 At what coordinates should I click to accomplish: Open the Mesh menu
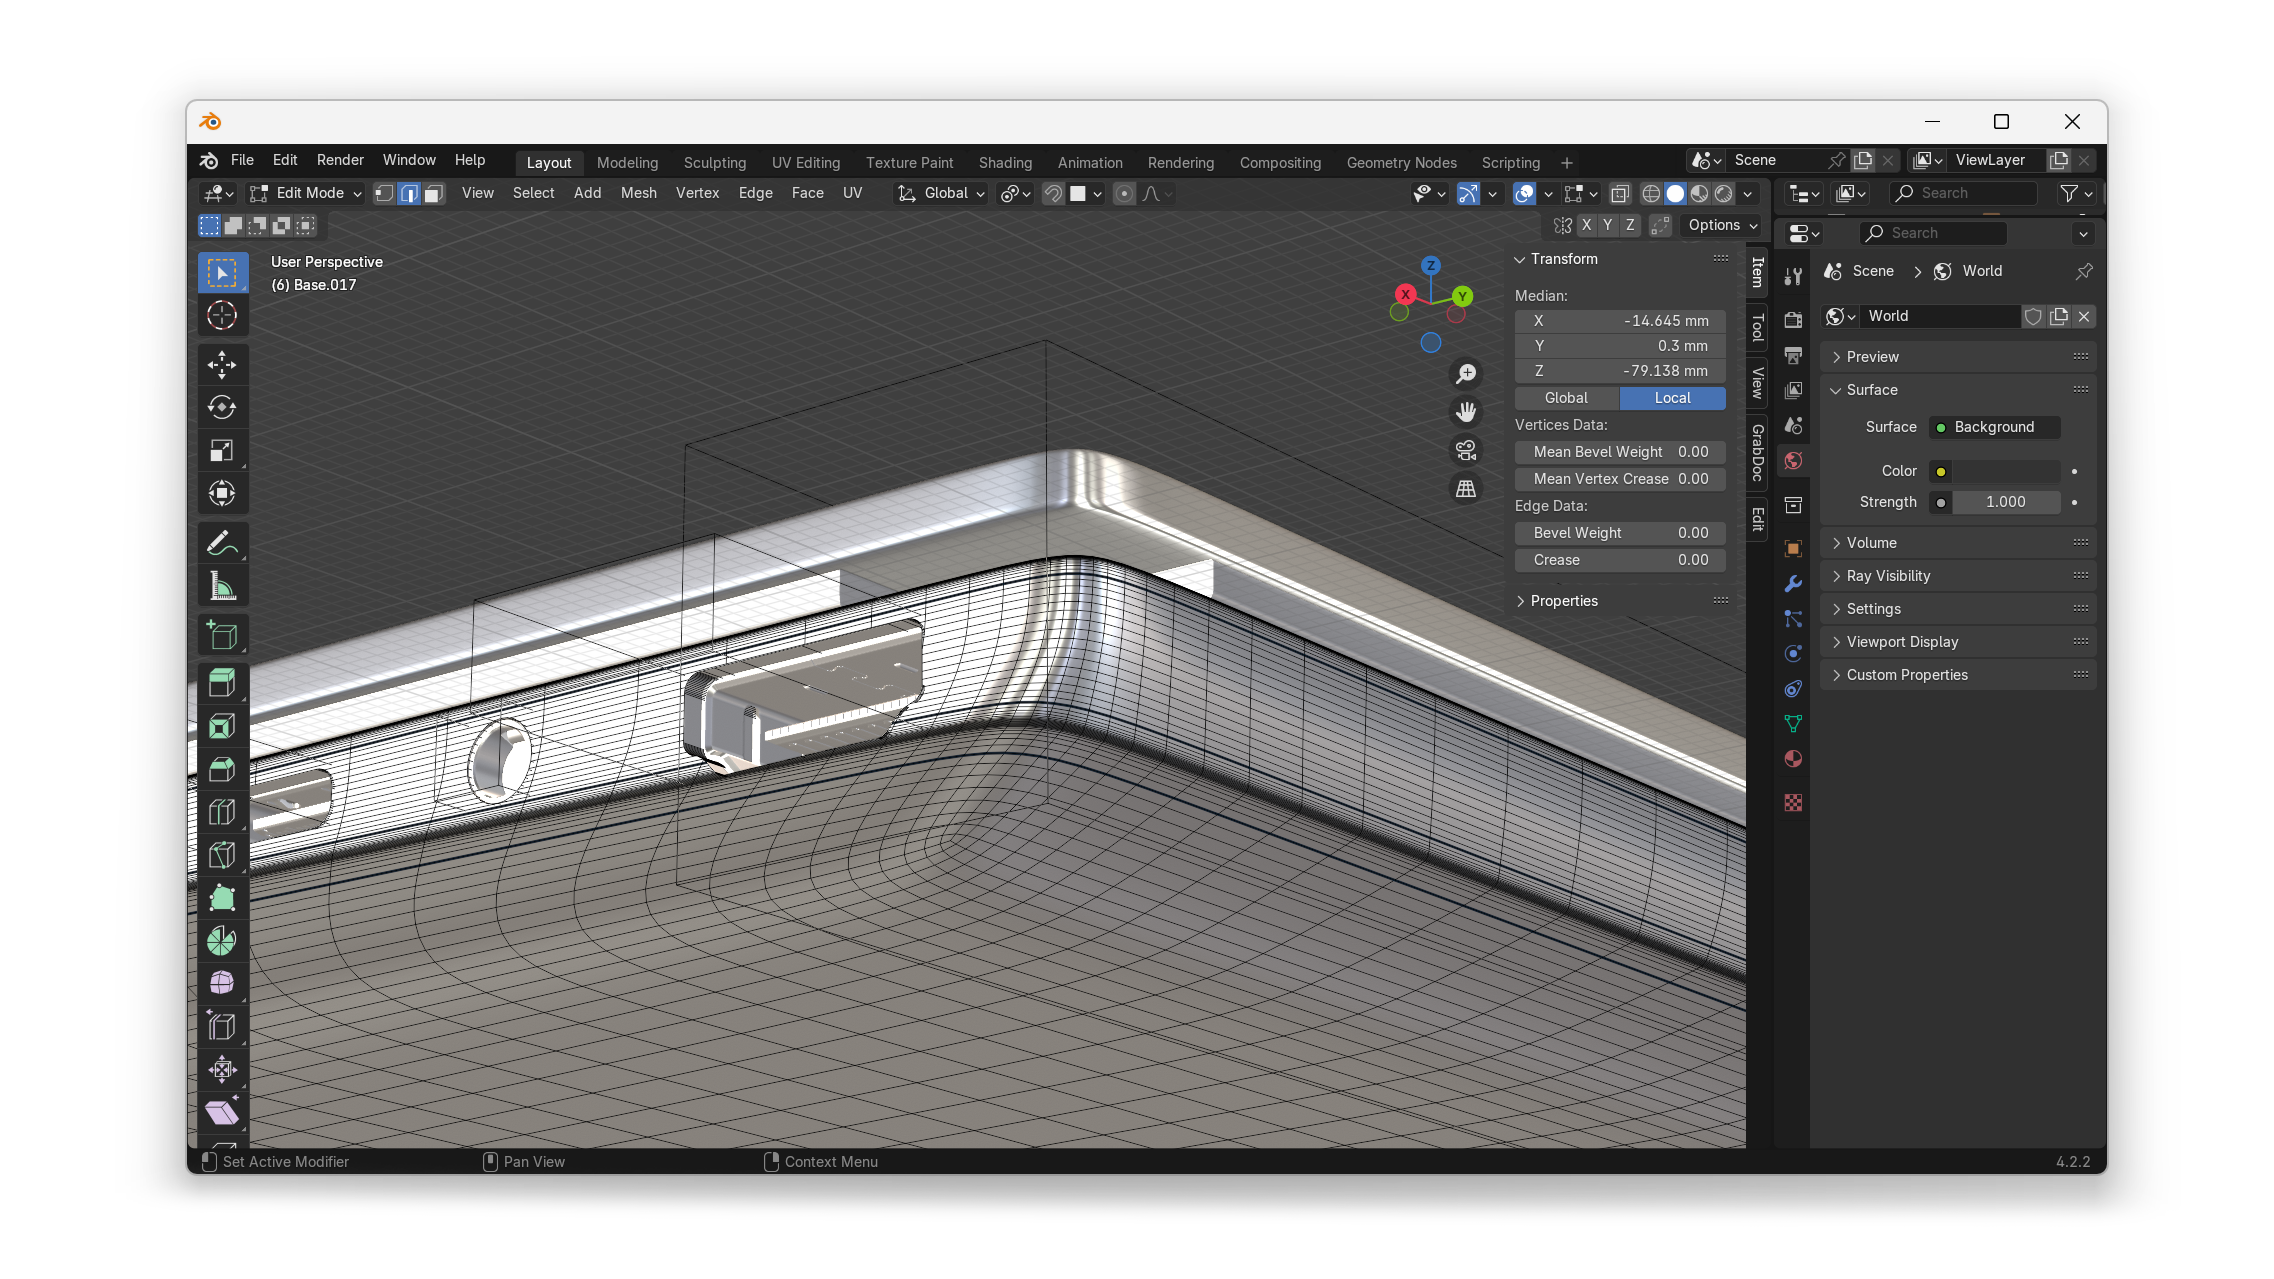638,194
